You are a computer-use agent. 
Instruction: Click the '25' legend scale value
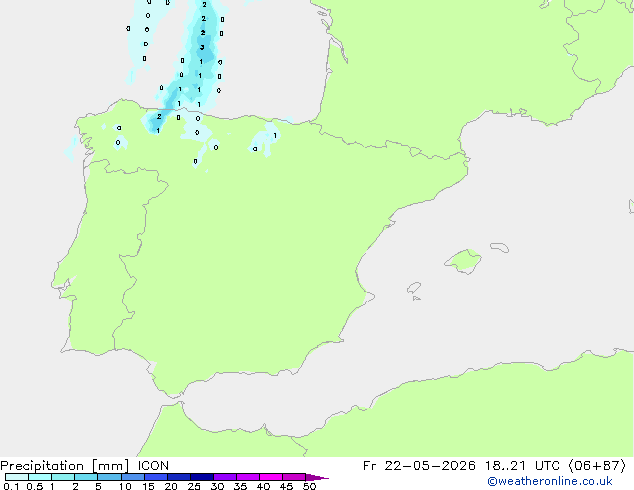(x=194, y=486)
